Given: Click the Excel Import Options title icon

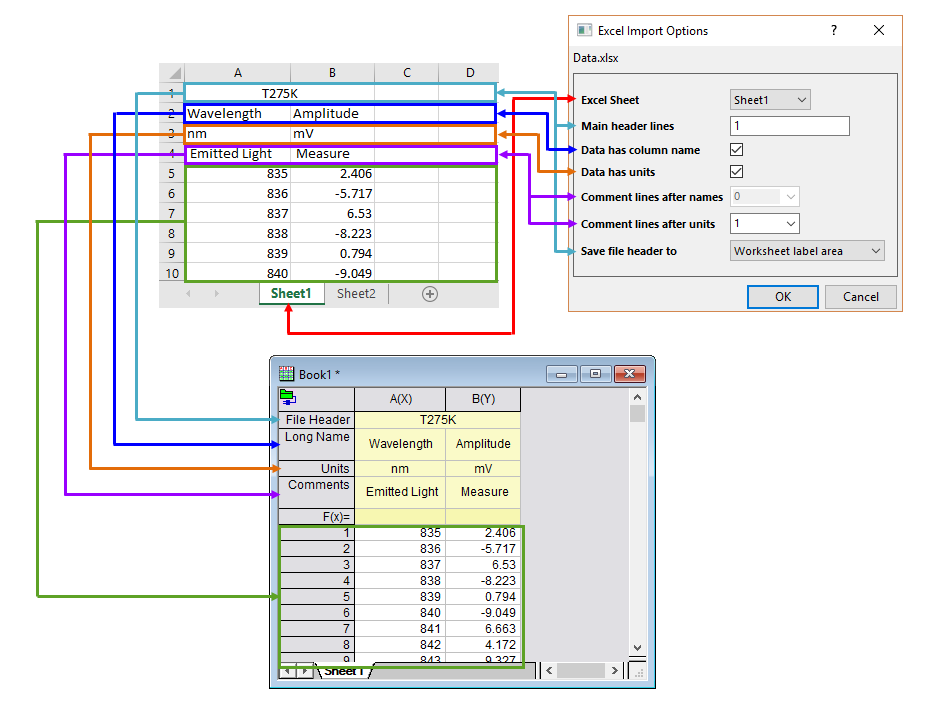Looking at the screenshot, I should [583, 31].
